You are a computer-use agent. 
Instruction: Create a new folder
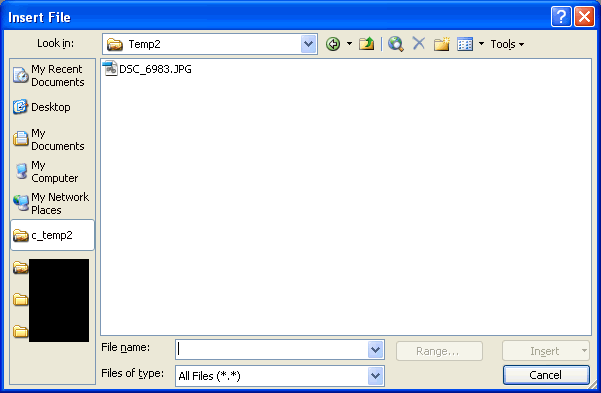[x=442, y=44]
